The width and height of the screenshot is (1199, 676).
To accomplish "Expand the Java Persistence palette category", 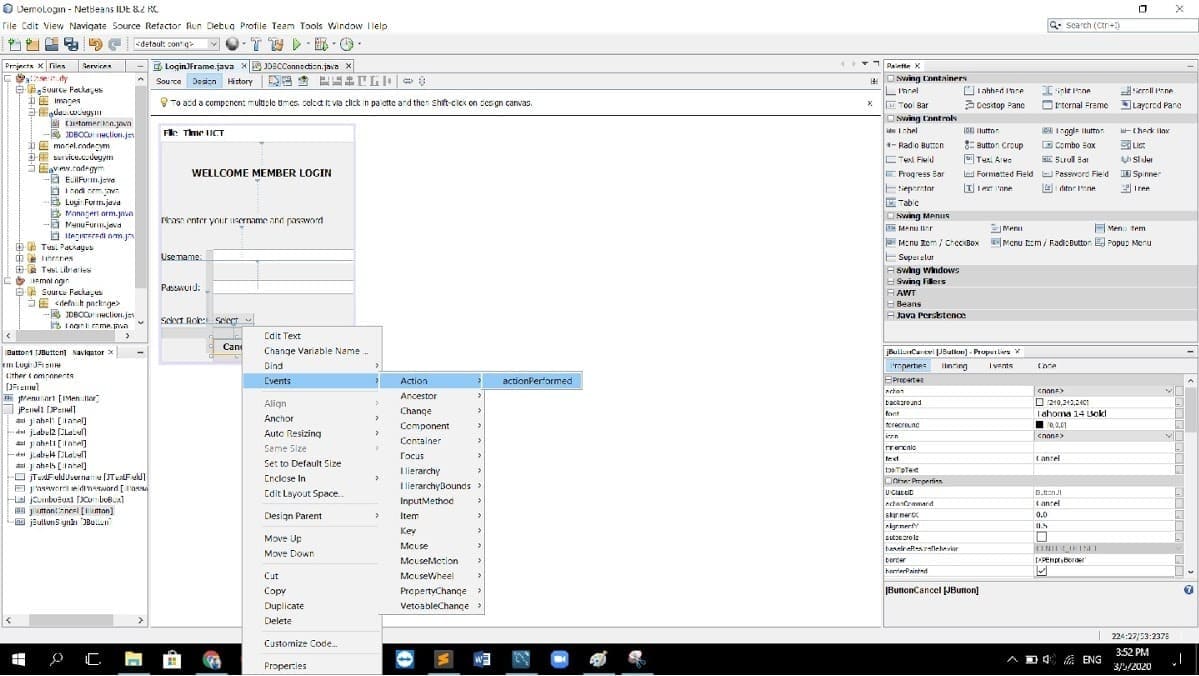I will pos(890,315).
